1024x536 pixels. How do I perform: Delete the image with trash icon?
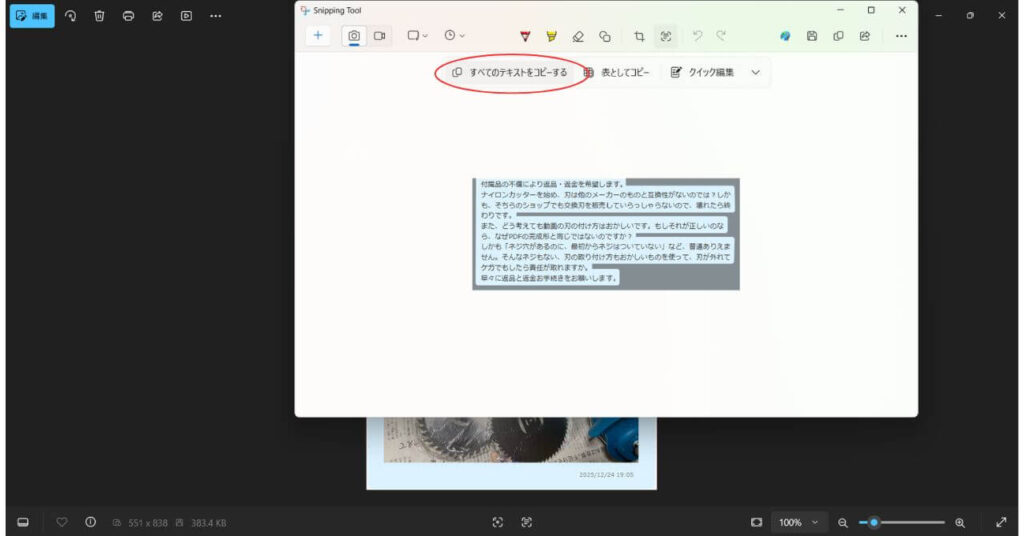pos(99,16)
